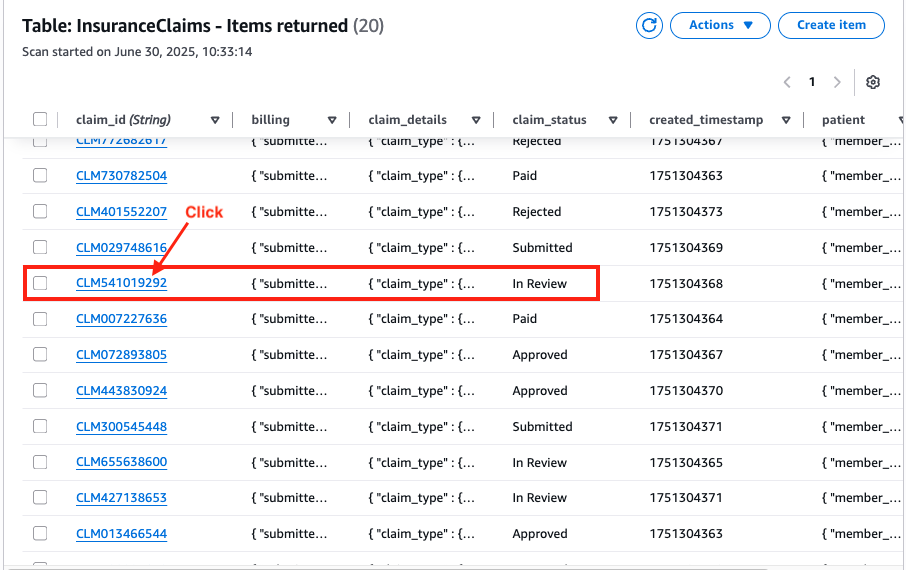
Task: Click page number 1 in pagination
Action: (812, 82)
